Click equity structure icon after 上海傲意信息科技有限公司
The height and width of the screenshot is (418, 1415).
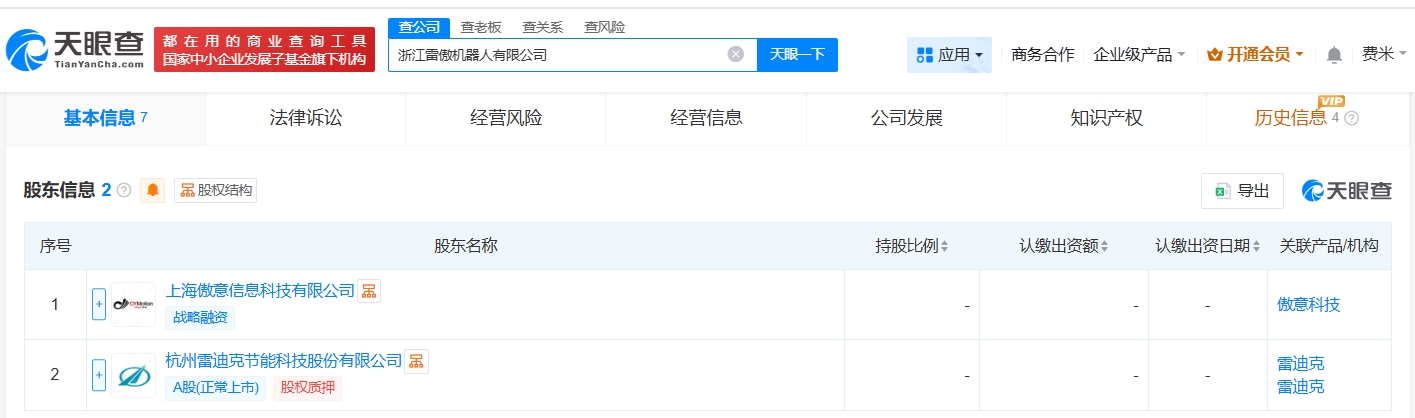[369, 291]
